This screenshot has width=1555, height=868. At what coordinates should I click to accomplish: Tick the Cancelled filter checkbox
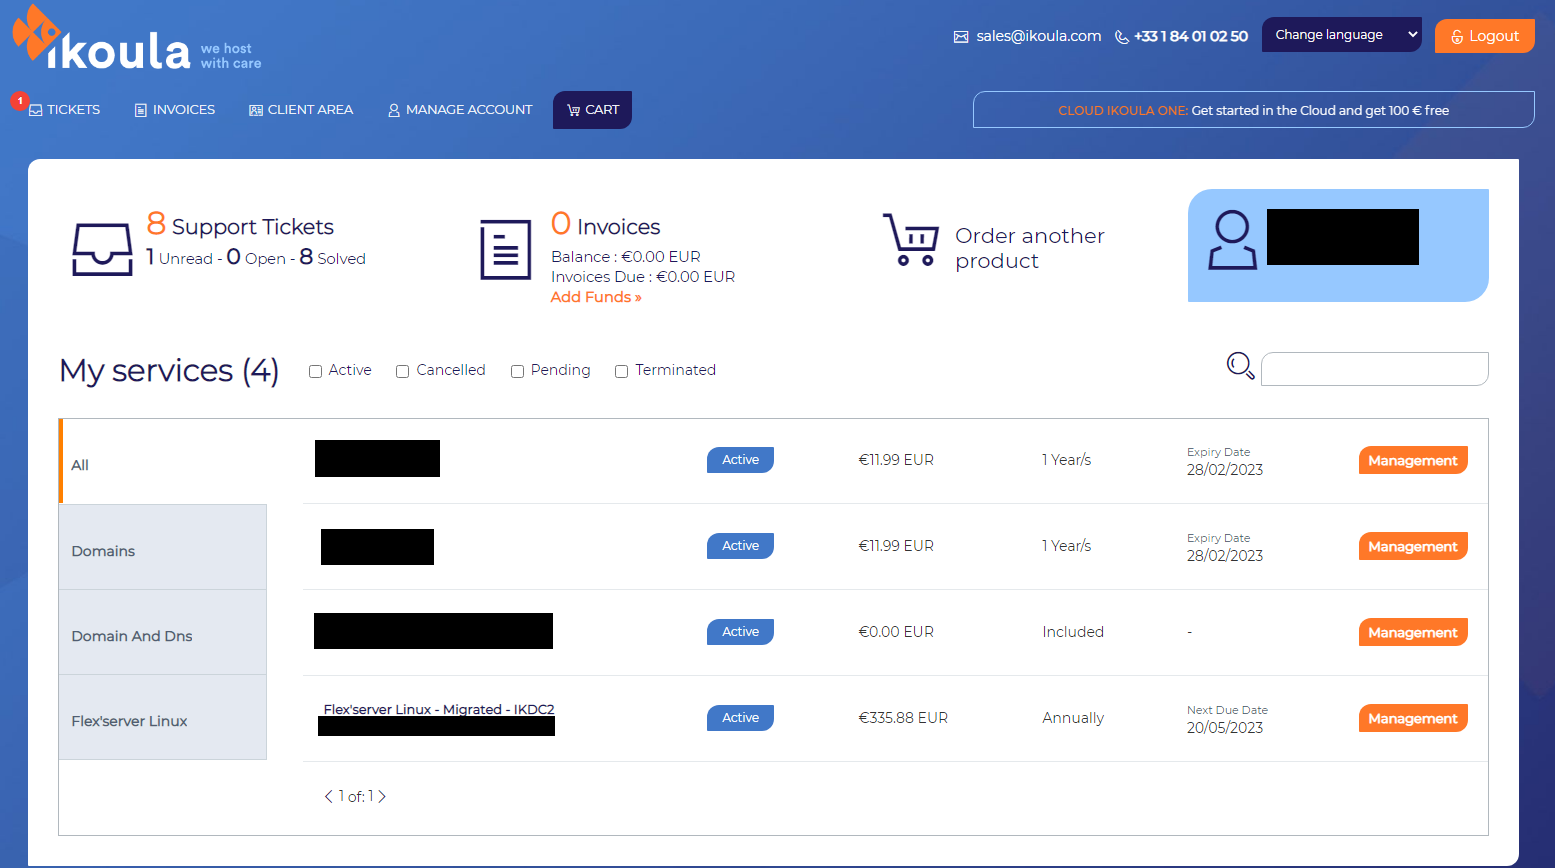402,371
